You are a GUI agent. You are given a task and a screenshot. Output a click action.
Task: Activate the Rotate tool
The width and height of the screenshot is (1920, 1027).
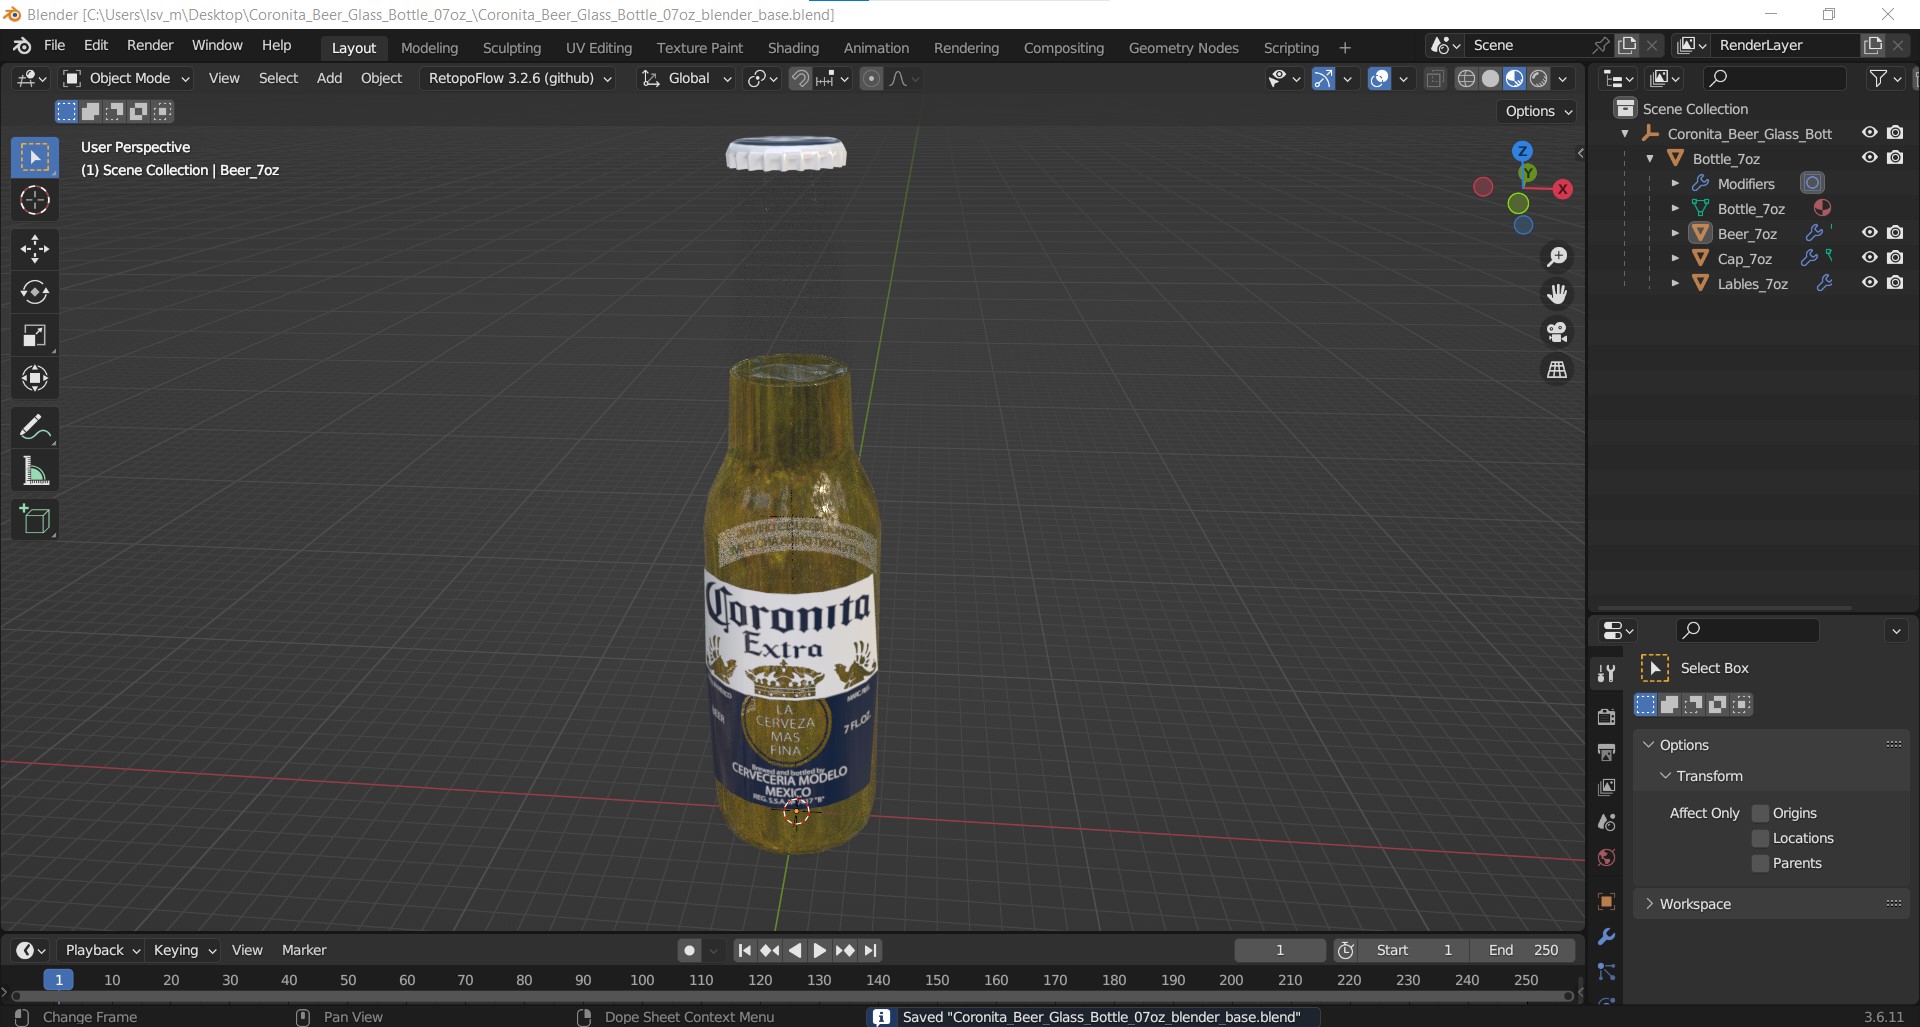[35, 292]
